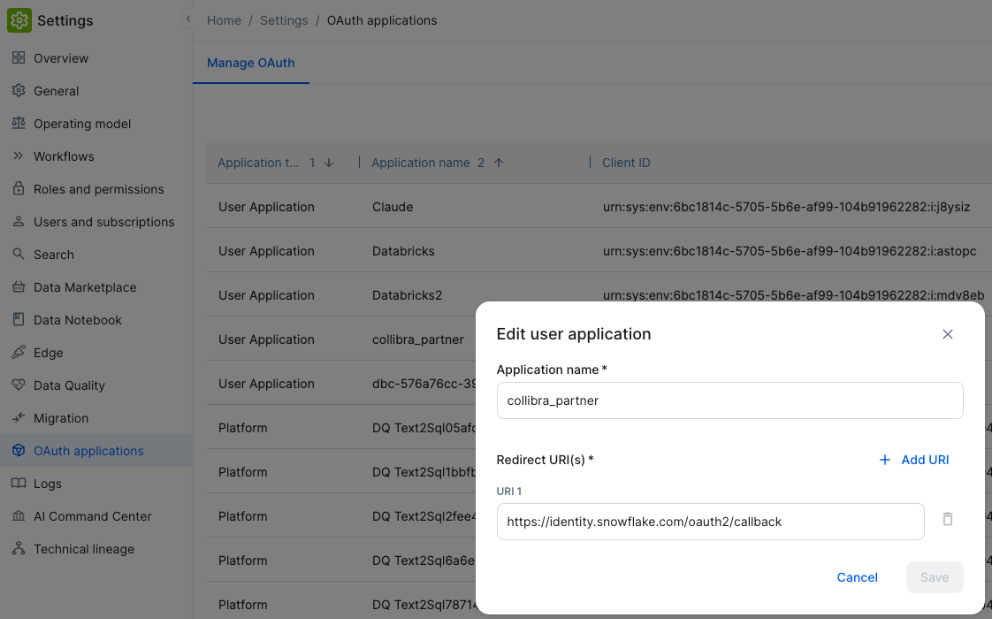The width and height of the screenshot is (993, 619).
Task: Click the URI 1 input field
Action: (711, 521)
